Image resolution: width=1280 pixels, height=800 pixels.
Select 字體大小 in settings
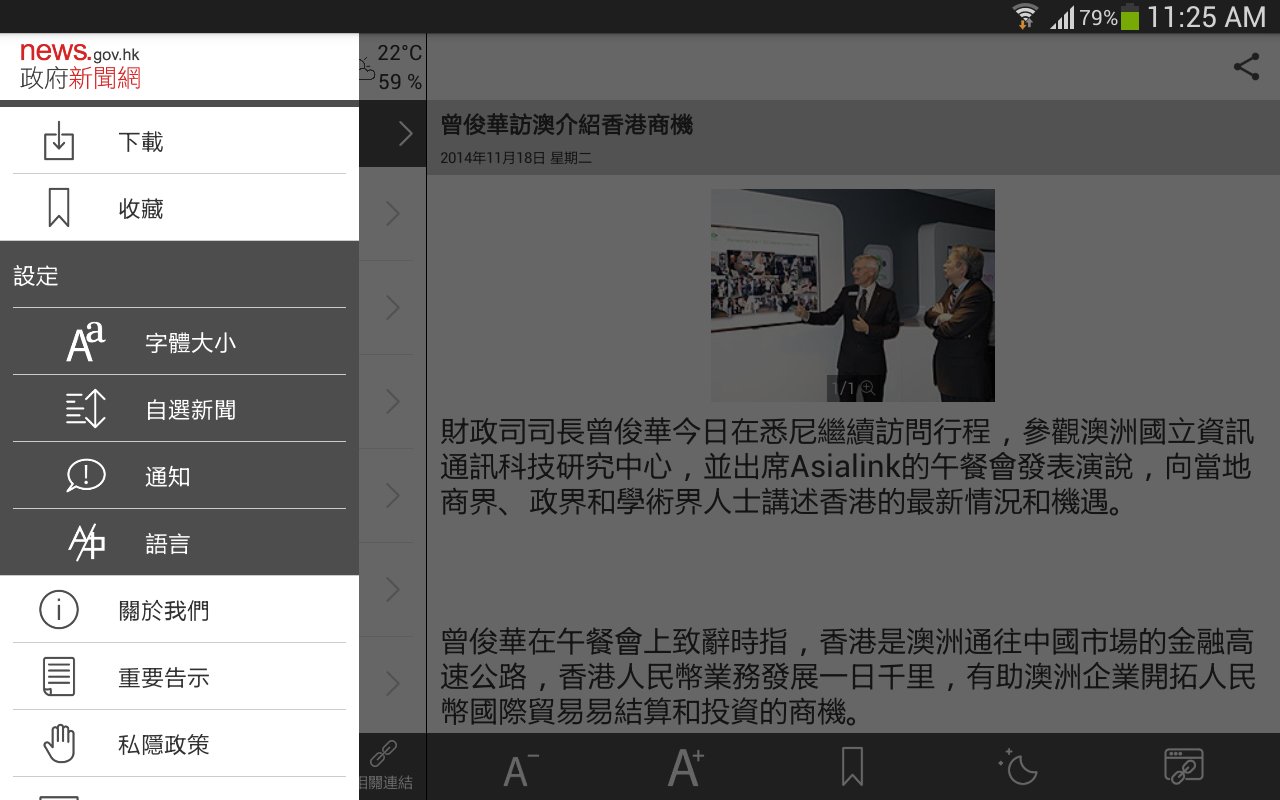click(x=179, y=342)
